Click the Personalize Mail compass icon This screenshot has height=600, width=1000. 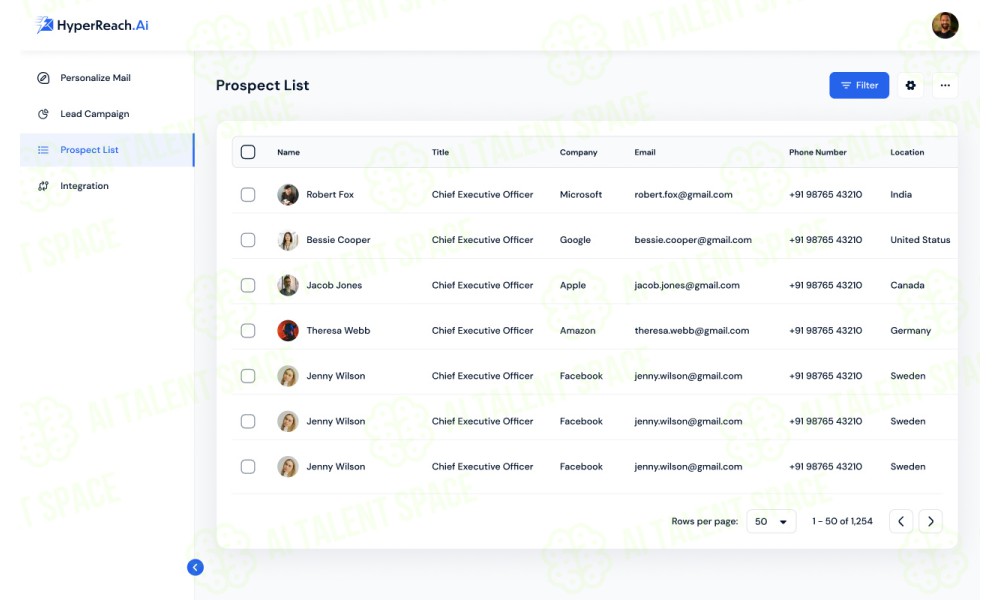43,78
